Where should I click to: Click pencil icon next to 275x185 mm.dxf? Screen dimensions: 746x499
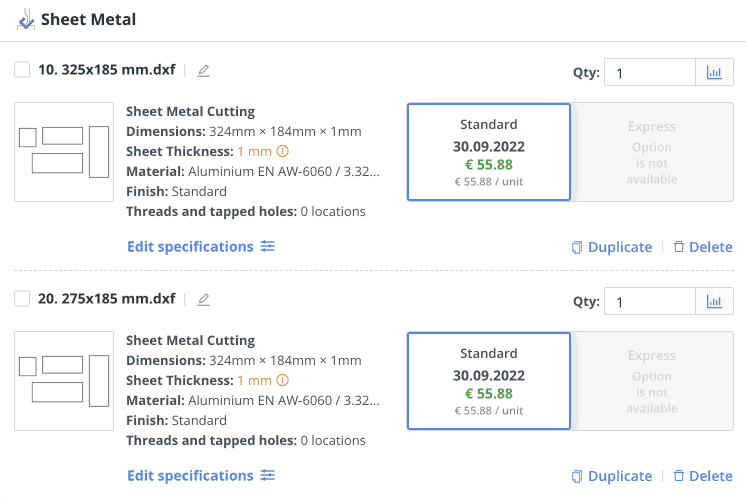click(204, 299)
